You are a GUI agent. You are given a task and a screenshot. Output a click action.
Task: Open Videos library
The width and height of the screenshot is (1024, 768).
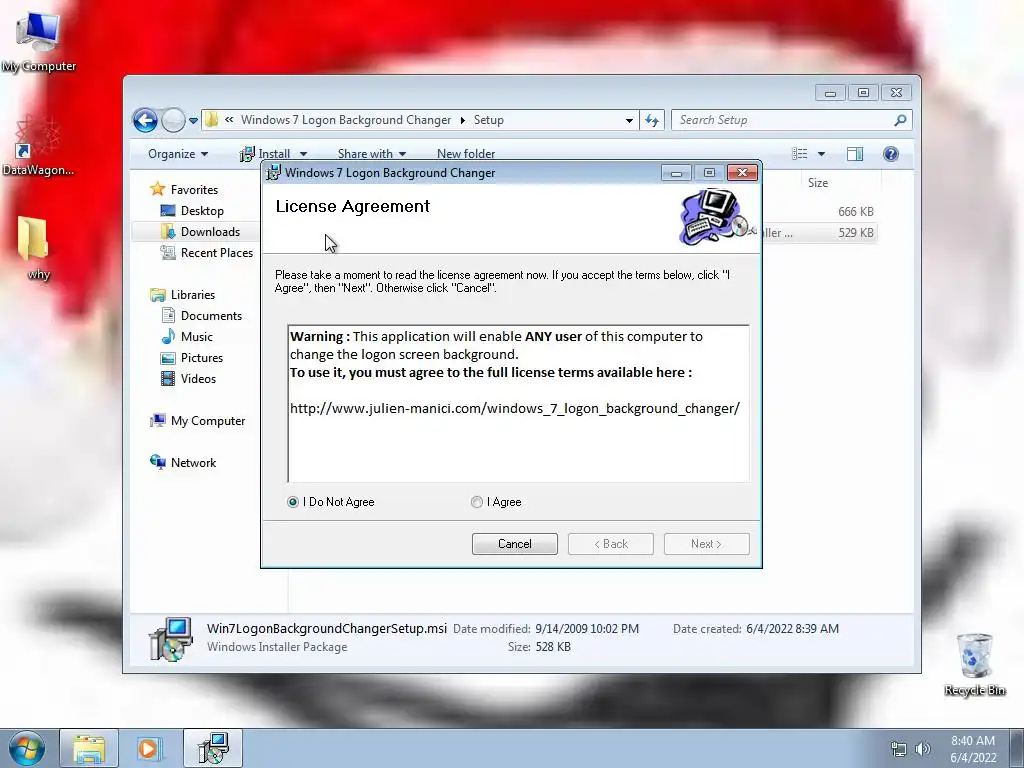[198, 379]
